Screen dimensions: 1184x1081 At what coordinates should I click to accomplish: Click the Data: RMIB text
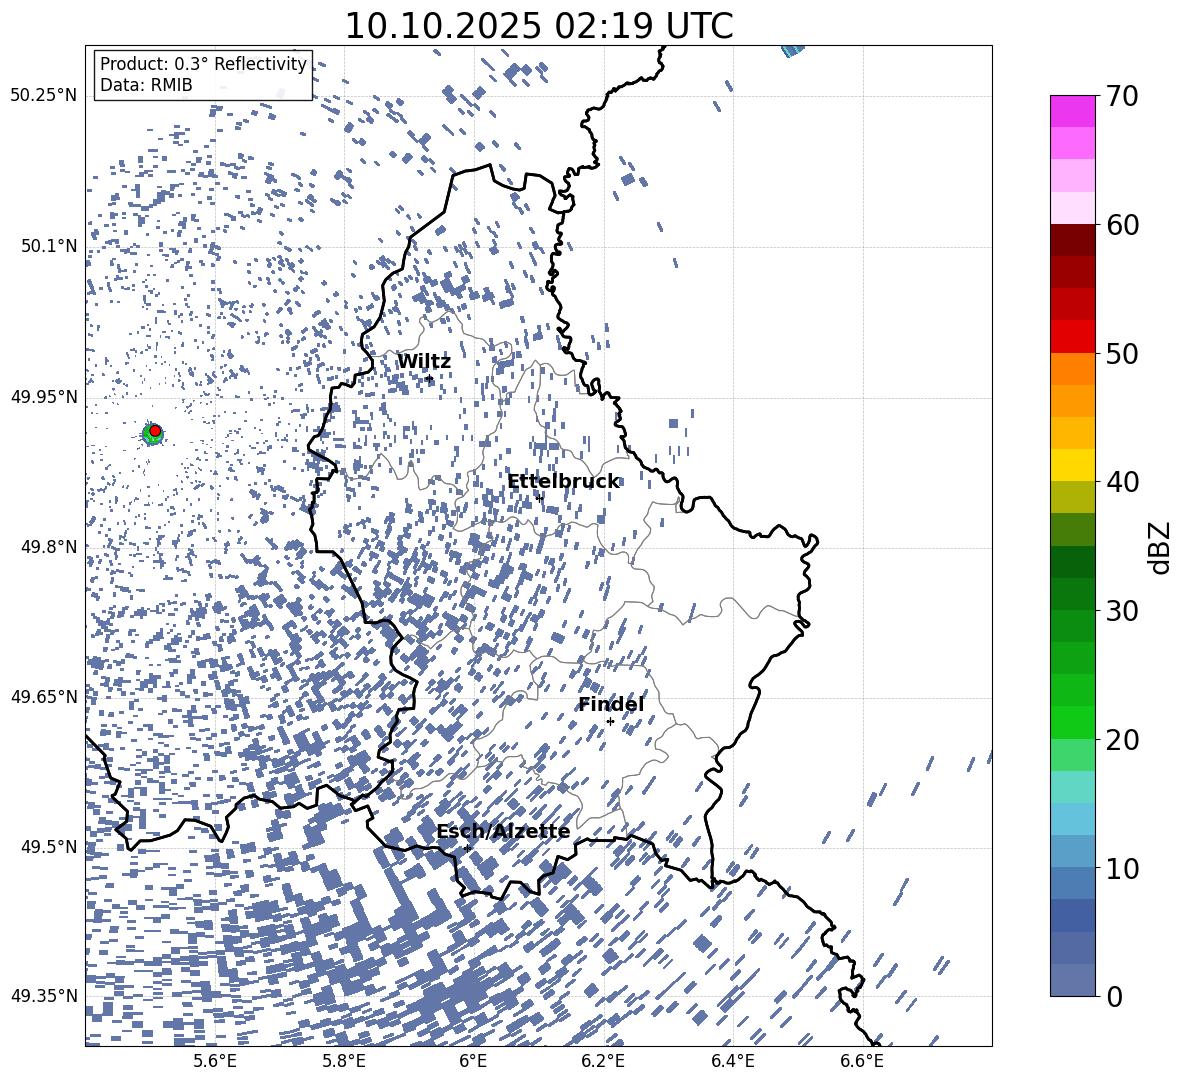click(x=146, y=85)
